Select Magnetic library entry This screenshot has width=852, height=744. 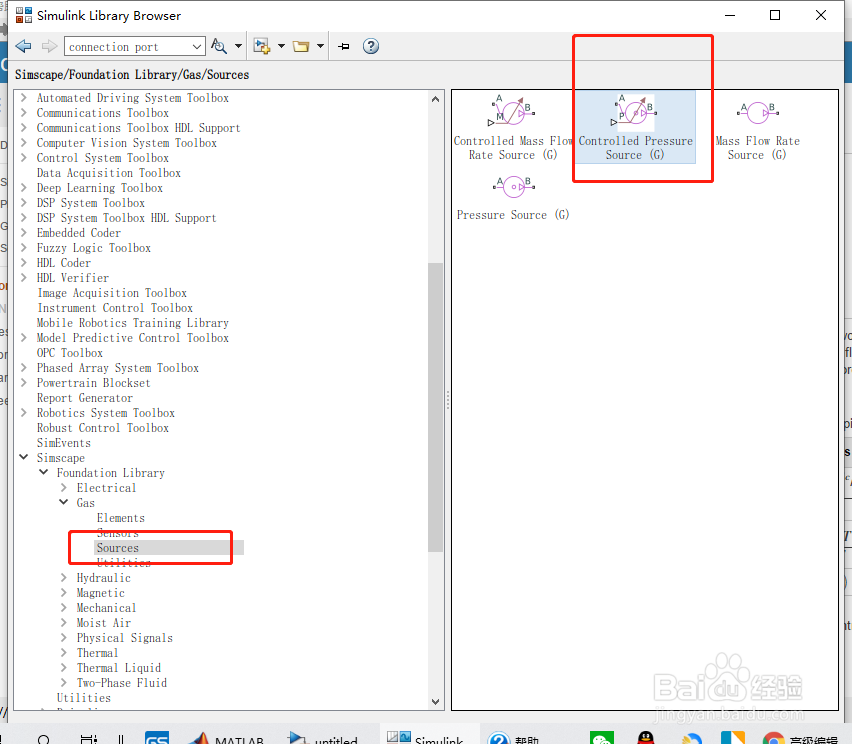(101, 593)
